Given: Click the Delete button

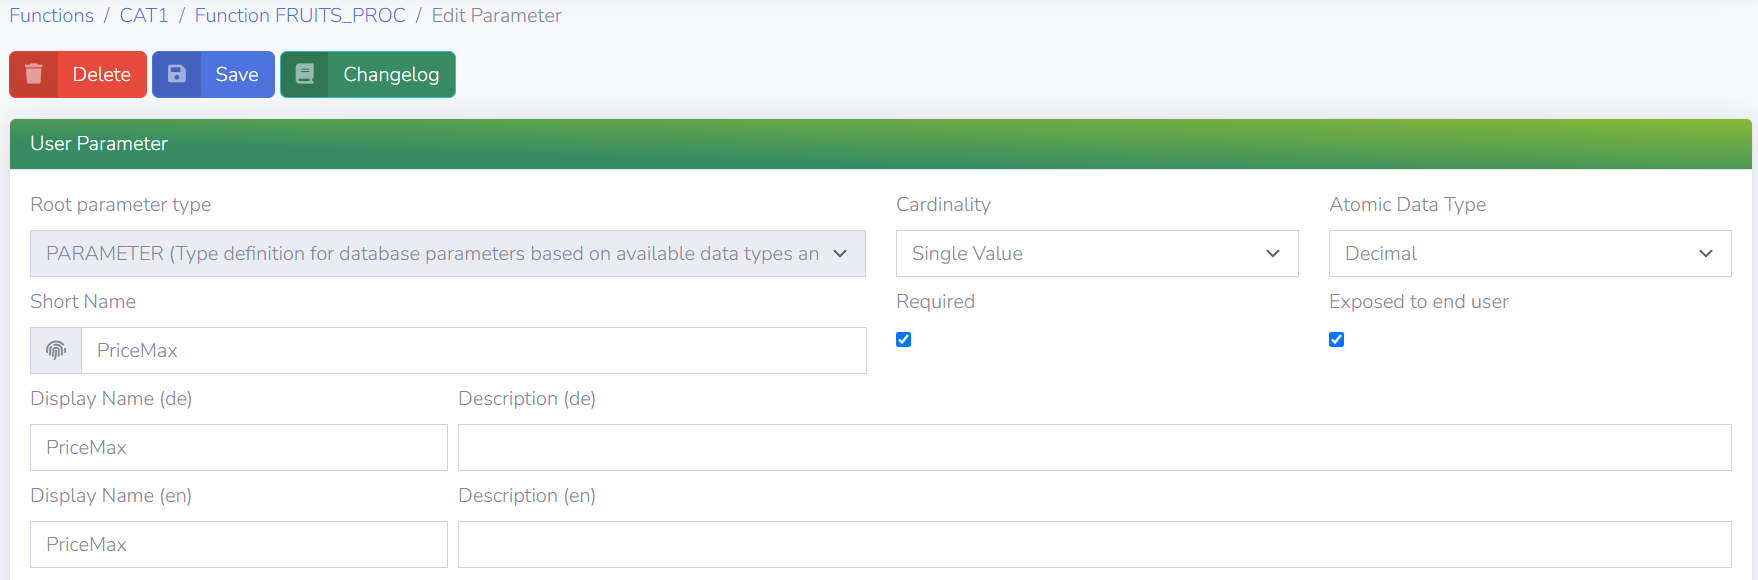Looking at the screenshot, I should (x=100, y=74).
